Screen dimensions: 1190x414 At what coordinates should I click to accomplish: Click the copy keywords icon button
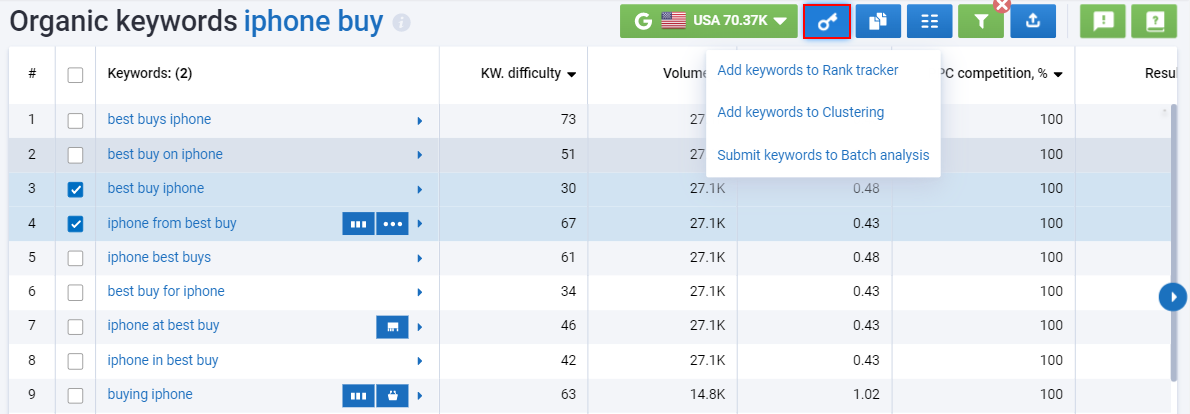pos(878,21)
